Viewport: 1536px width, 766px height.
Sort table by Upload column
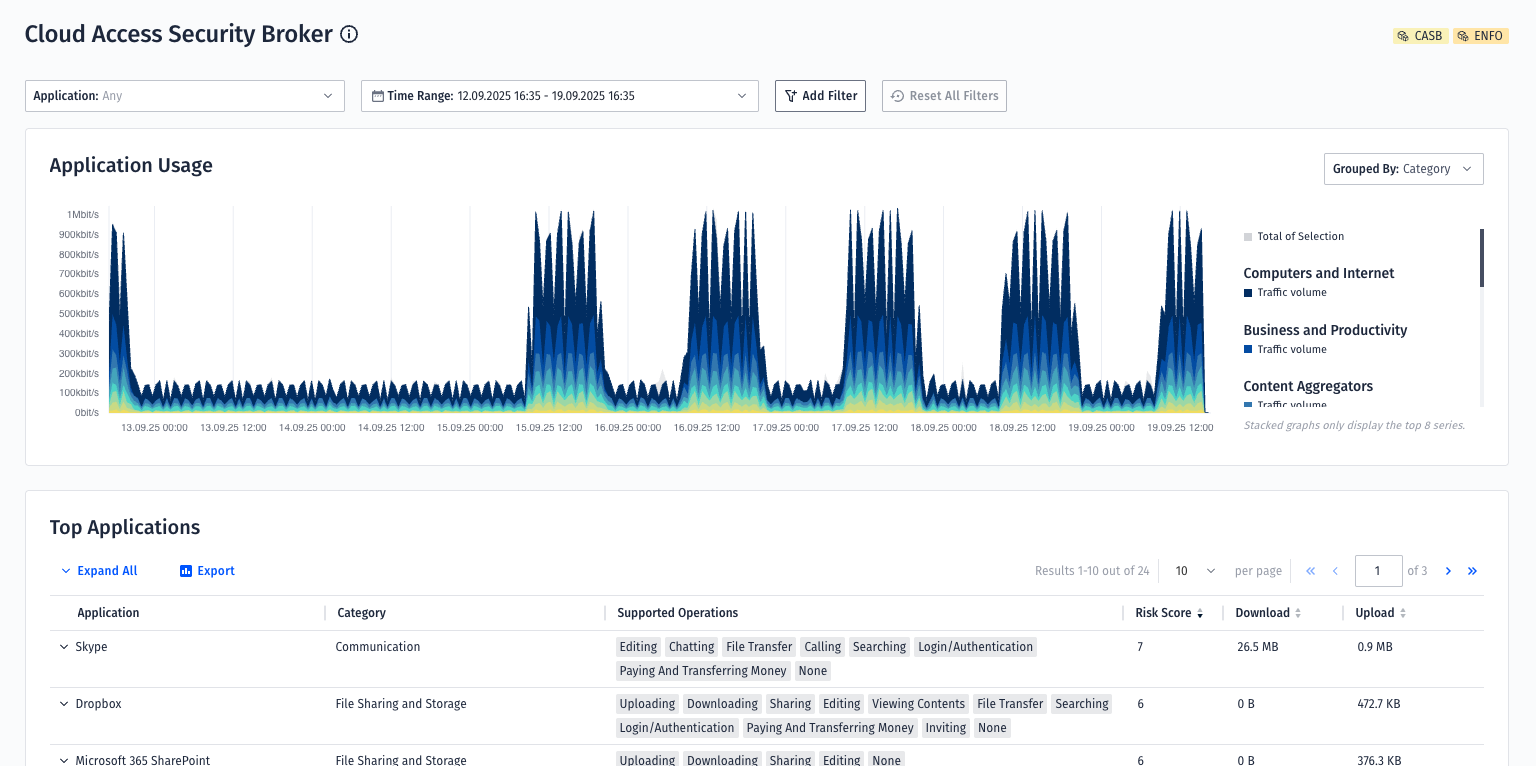click(1380, 613)
